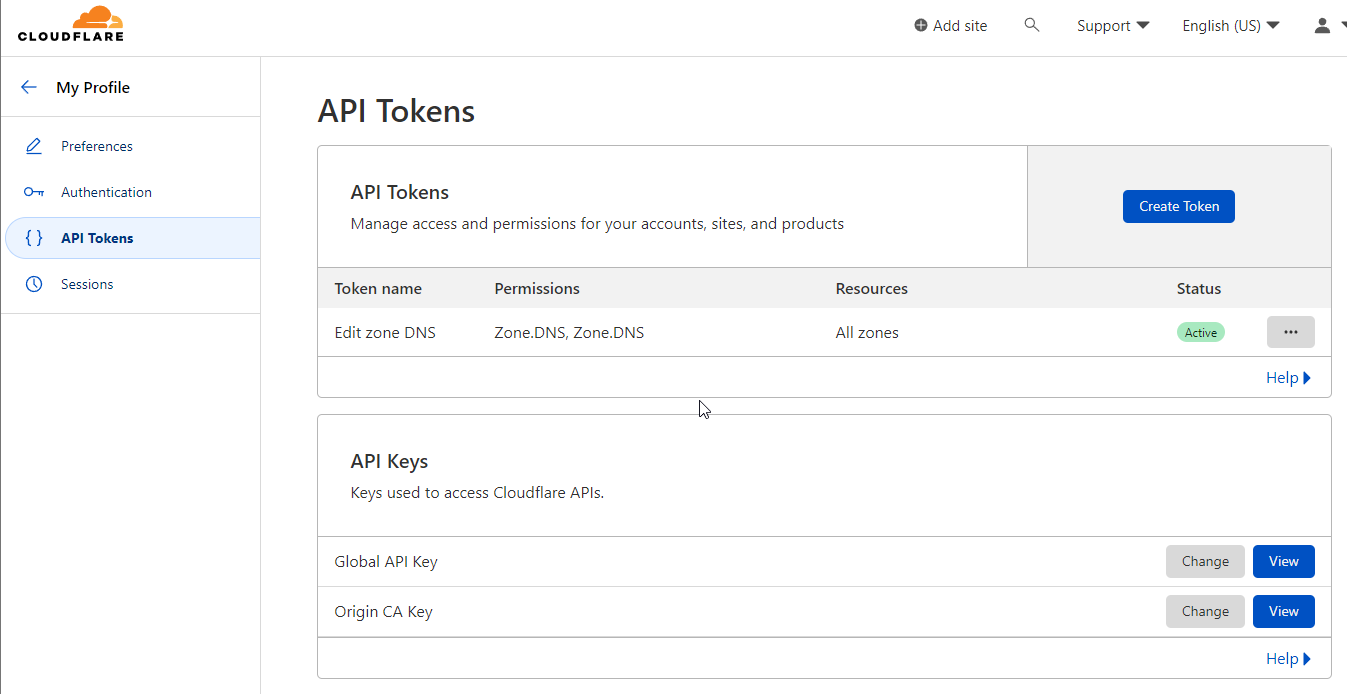The width and height of the screenshot is (1347, 694).
Task: Click the Active status badge
Action: [x=1201, y=333]
